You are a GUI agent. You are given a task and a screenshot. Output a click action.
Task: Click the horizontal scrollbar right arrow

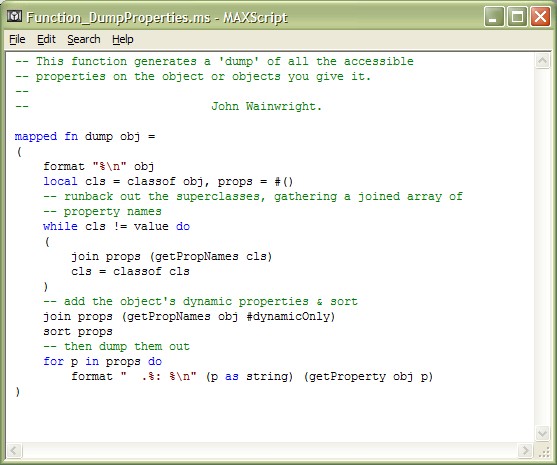525,451
